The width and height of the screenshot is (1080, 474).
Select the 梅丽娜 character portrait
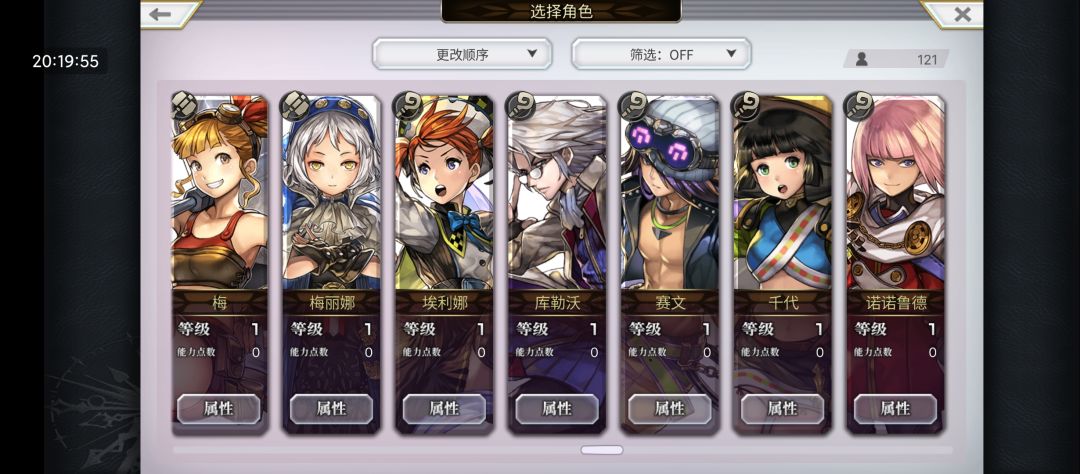coord(331,192)
